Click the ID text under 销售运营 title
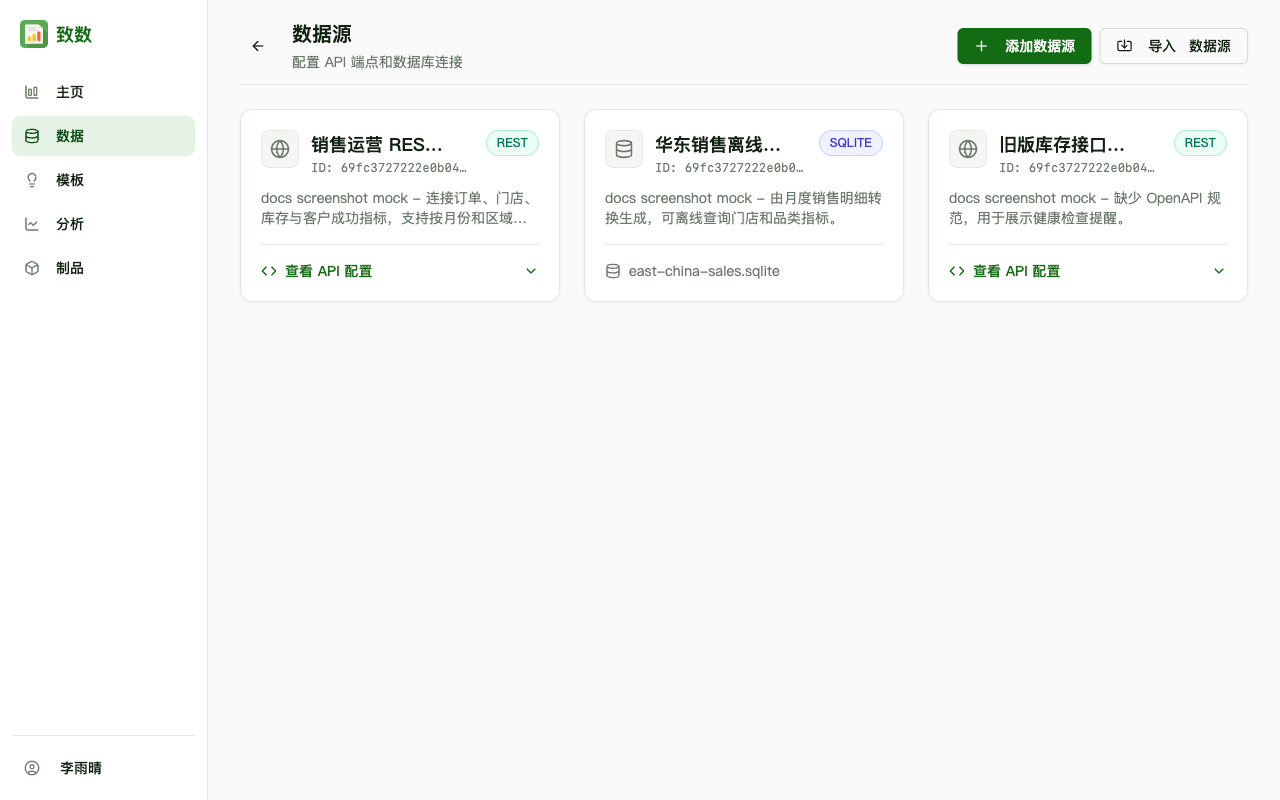The width and height of the screenshot is (1280, 800). pyautogui.click(x=389, y=168)
